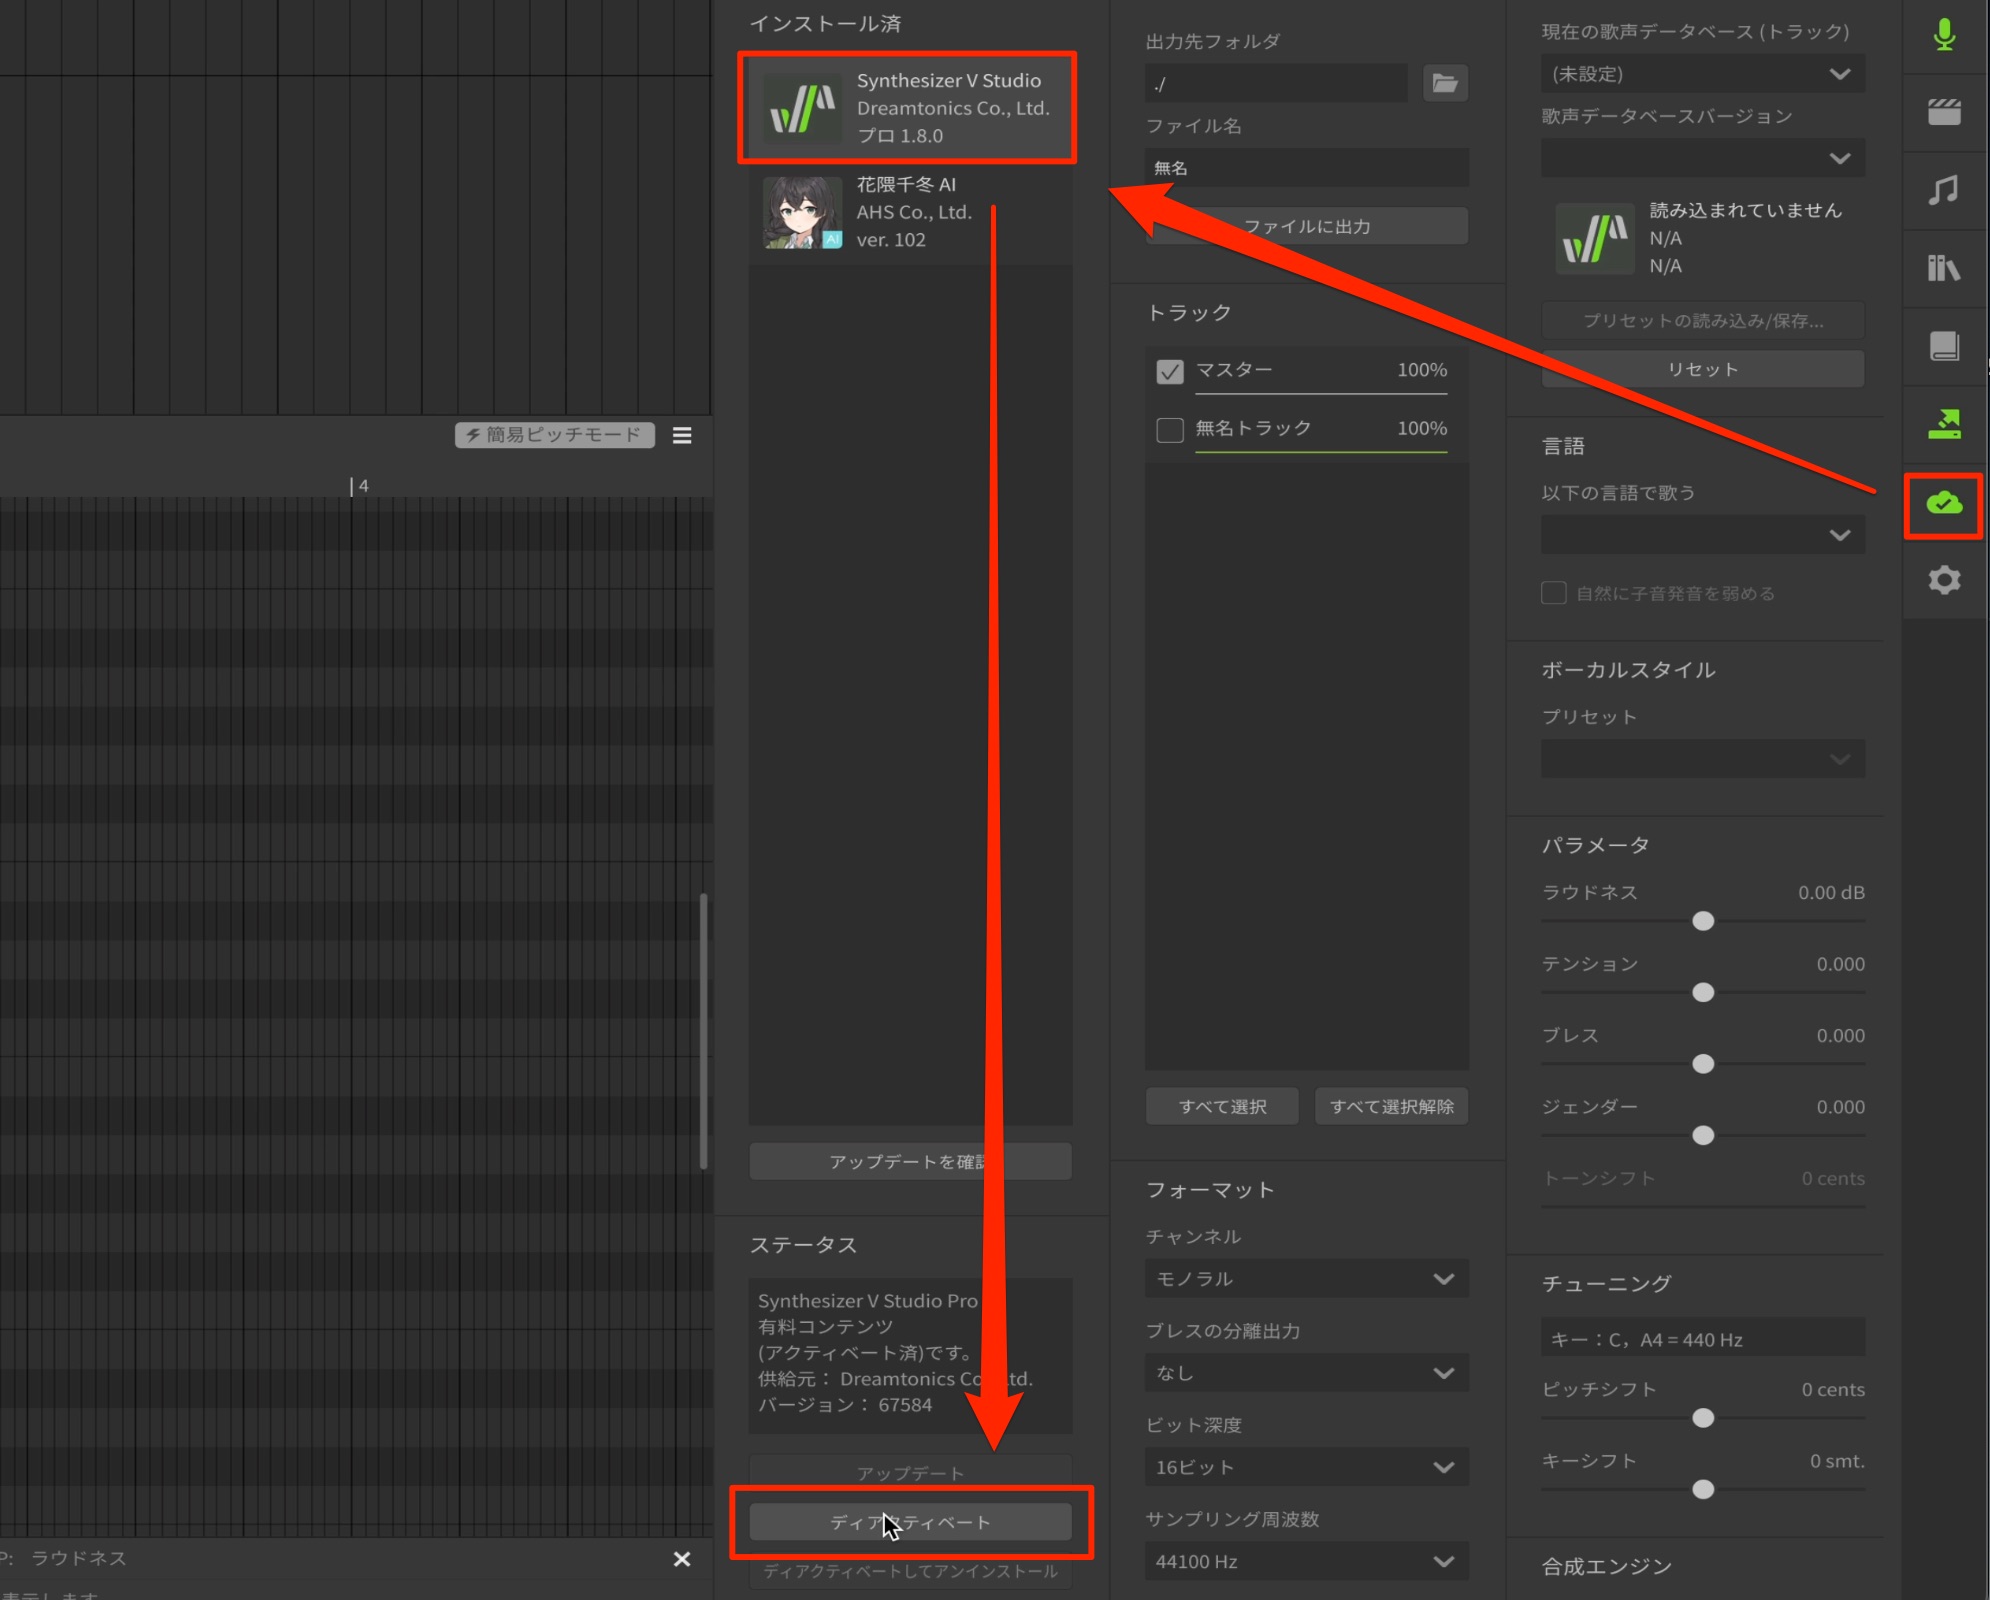This screenshot has width=1990, height=1600.
Task: Open the library books panel icon
Action: click(1943, 268)
